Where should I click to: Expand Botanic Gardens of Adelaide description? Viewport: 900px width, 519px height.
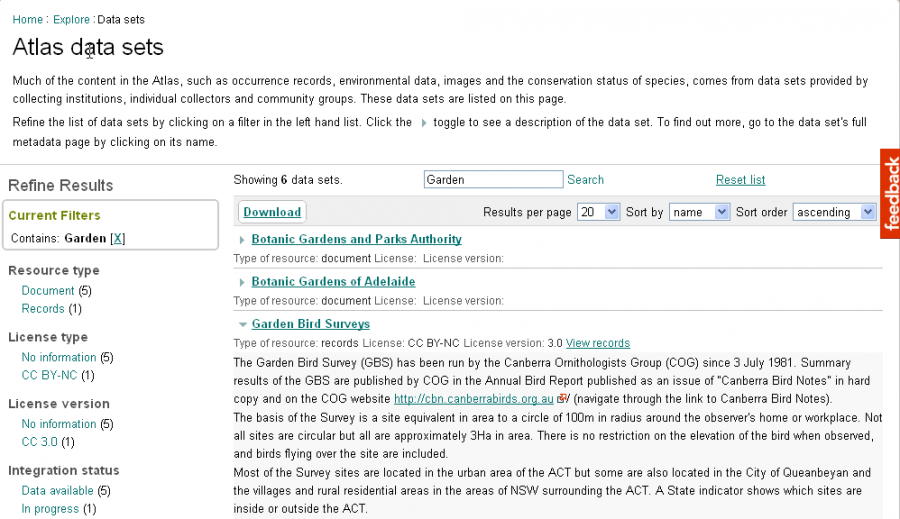click(242, 282)
